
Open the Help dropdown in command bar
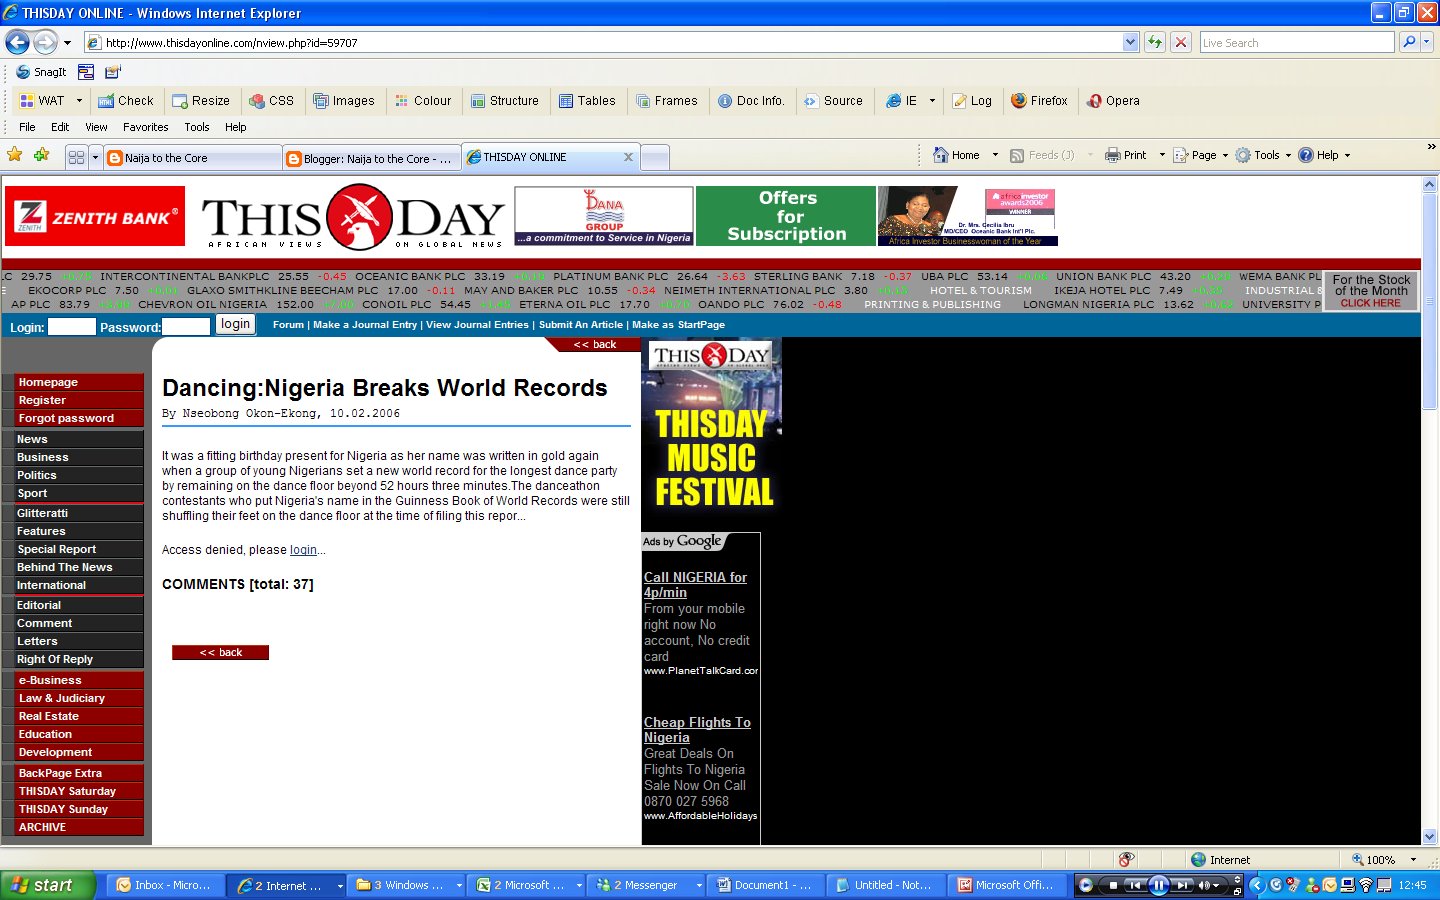coord(1324,155)
